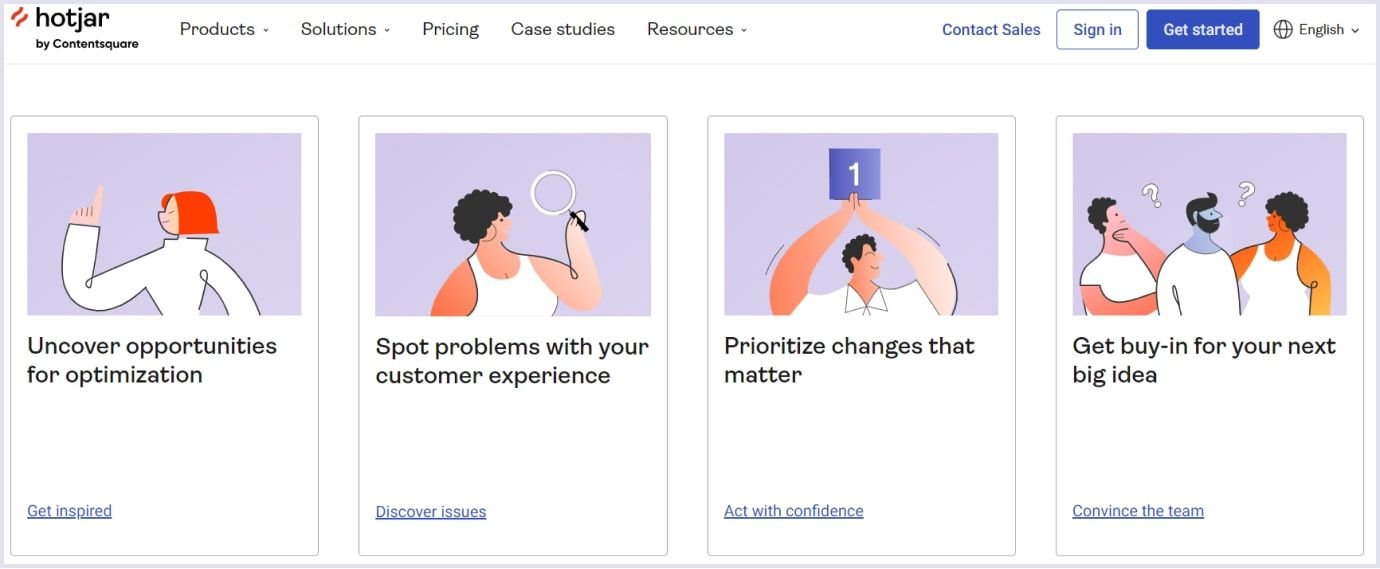Image resolution: width=1380 pixels, height=569 pixels.
Task: Follow the Get inspired link
Action: pyautogui.click(x=69, y=511)
